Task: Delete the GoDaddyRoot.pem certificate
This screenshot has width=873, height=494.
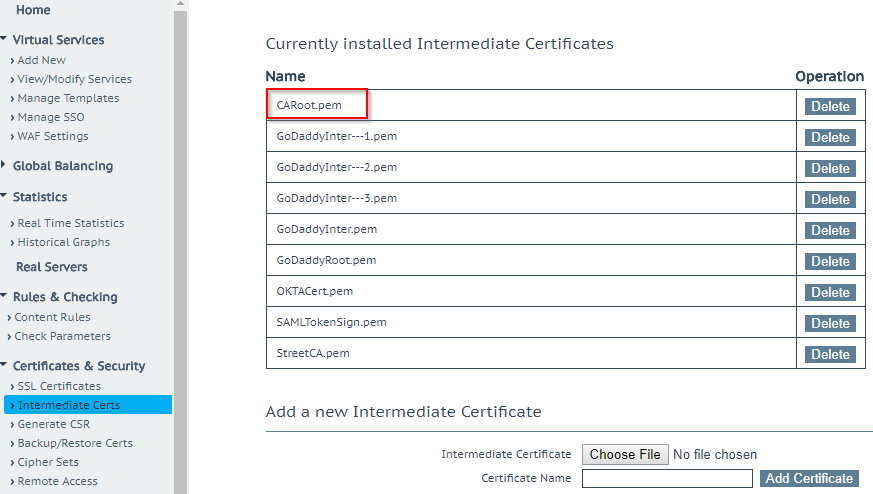Action: click(830, 261)
